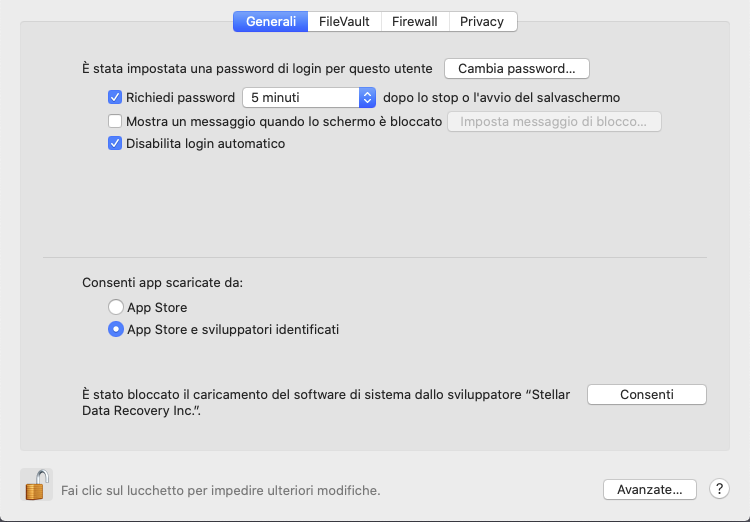Click the 'Fai clic sul lucchetto' text
The height and width of the screenshot is (522, 750).
click(x=220, y=491)
